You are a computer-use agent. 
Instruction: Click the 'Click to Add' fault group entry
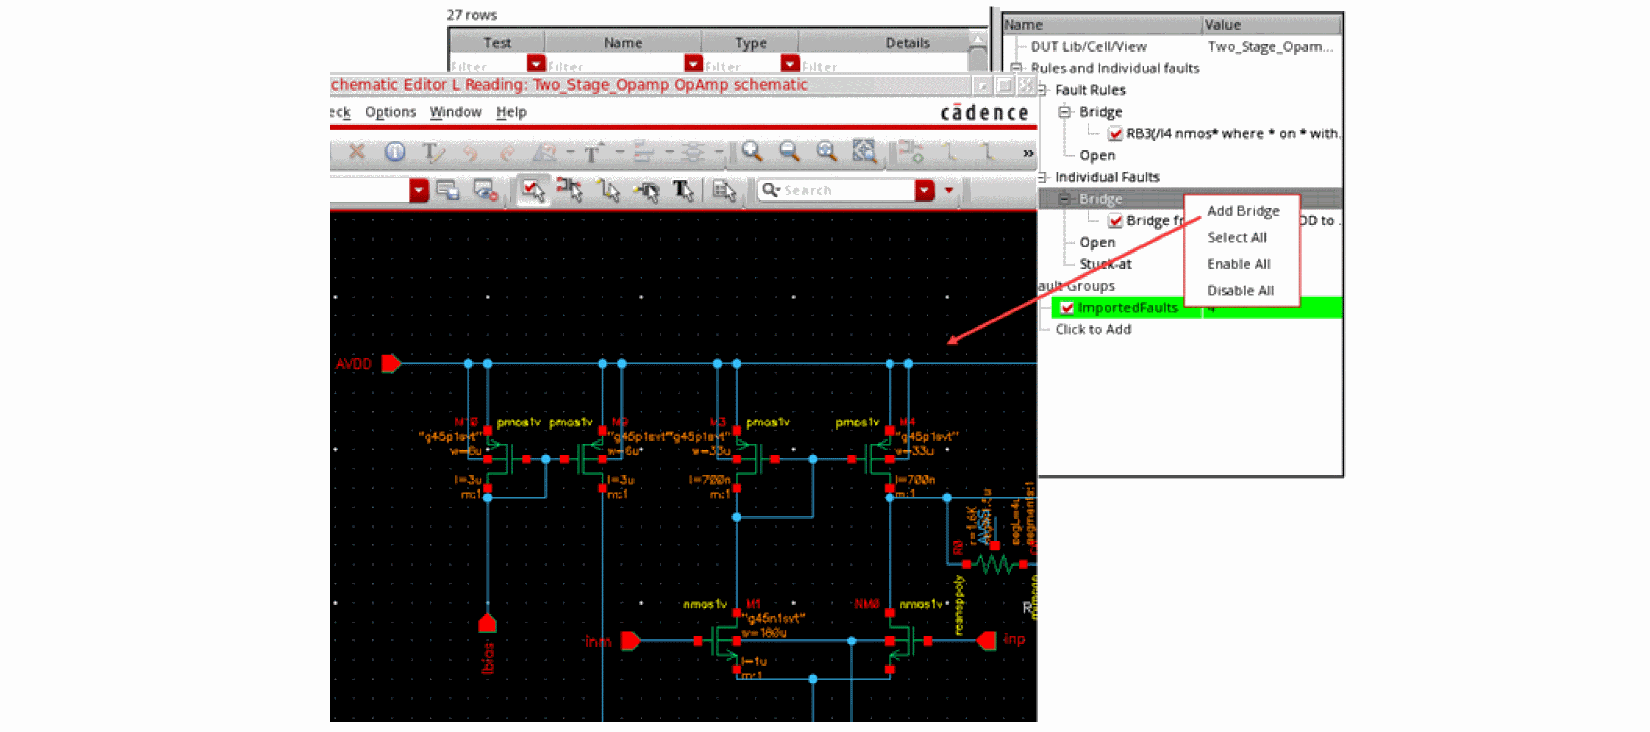[x=1093, y=330]
